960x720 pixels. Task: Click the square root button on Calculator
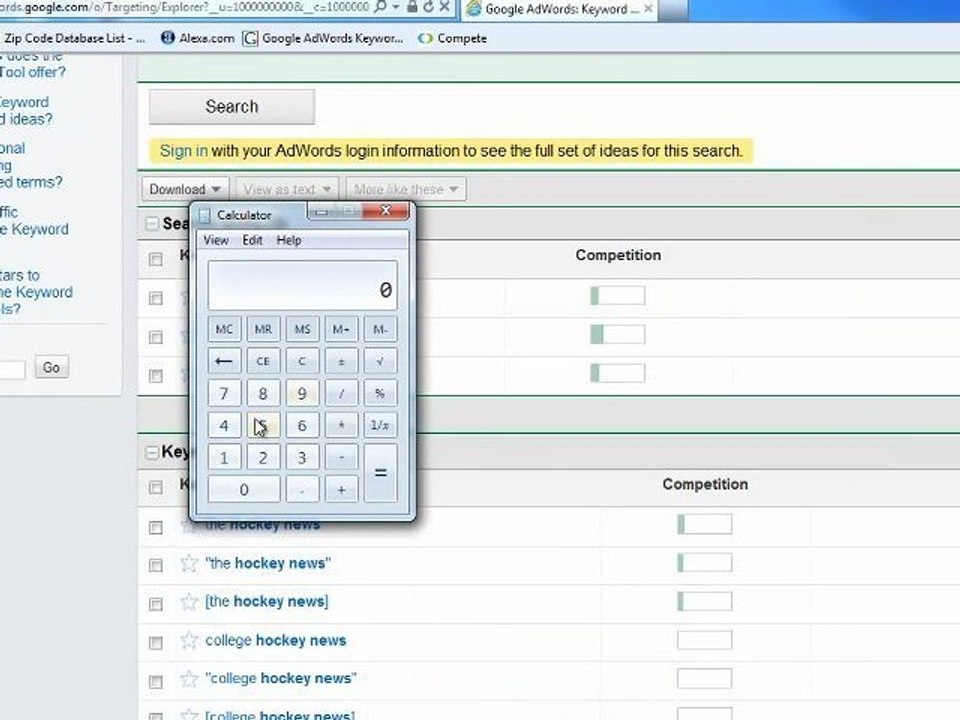click(380, 361)
